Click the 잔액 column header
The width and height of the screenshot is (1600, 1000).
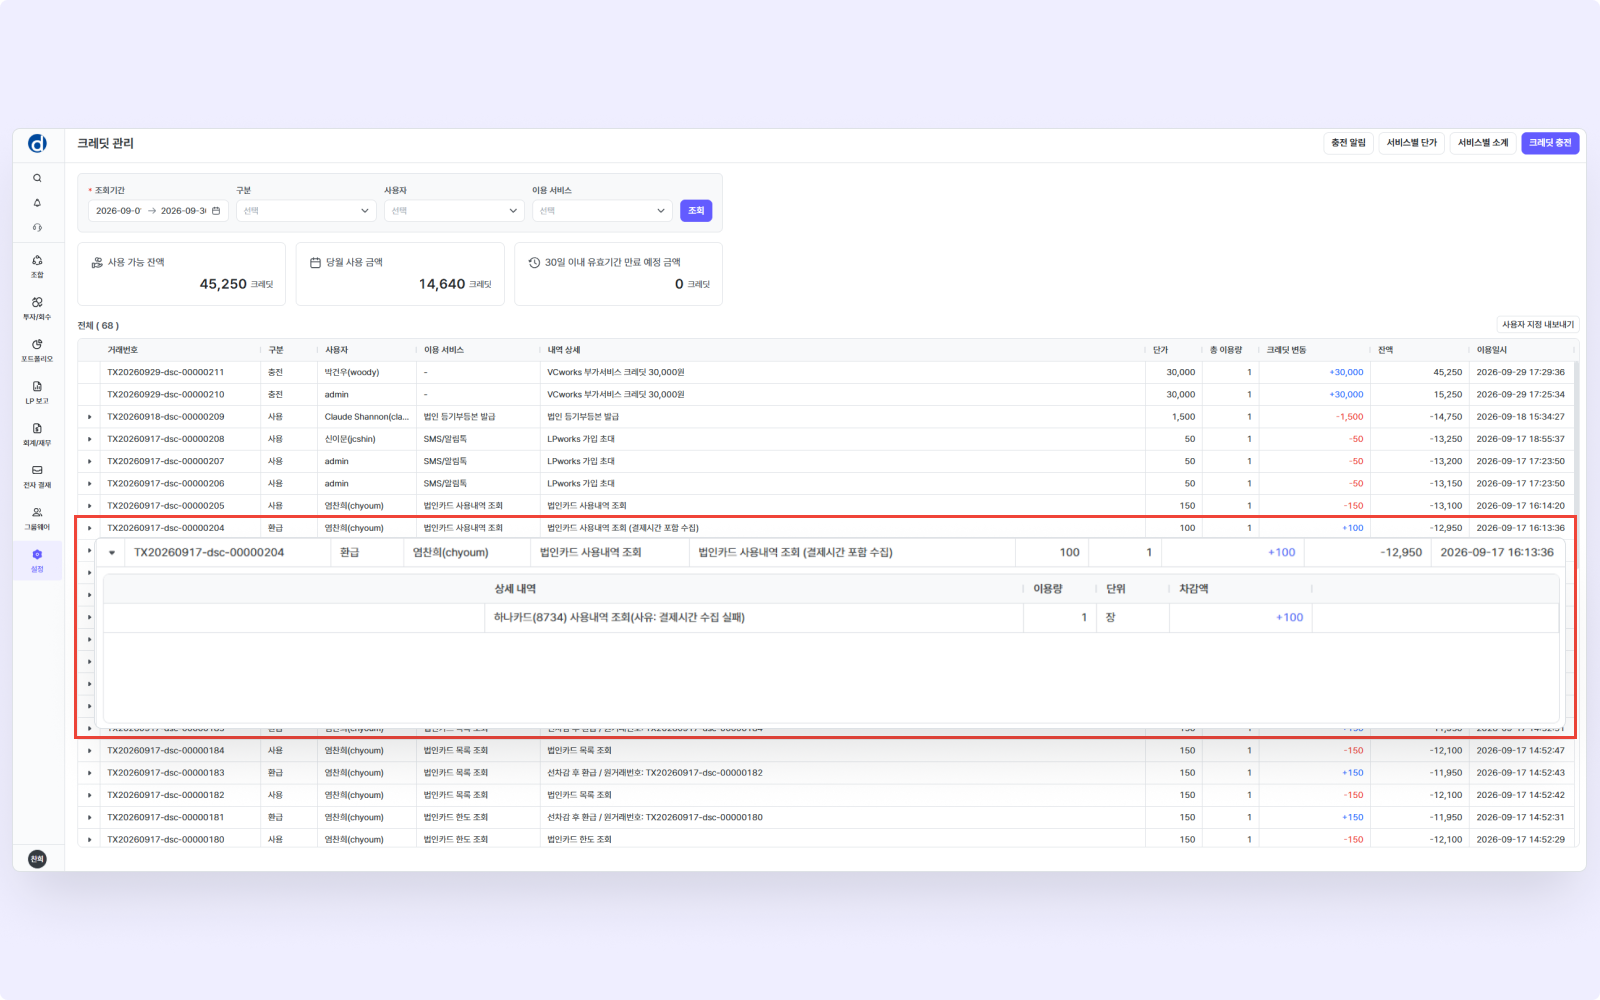point(1385,350)
